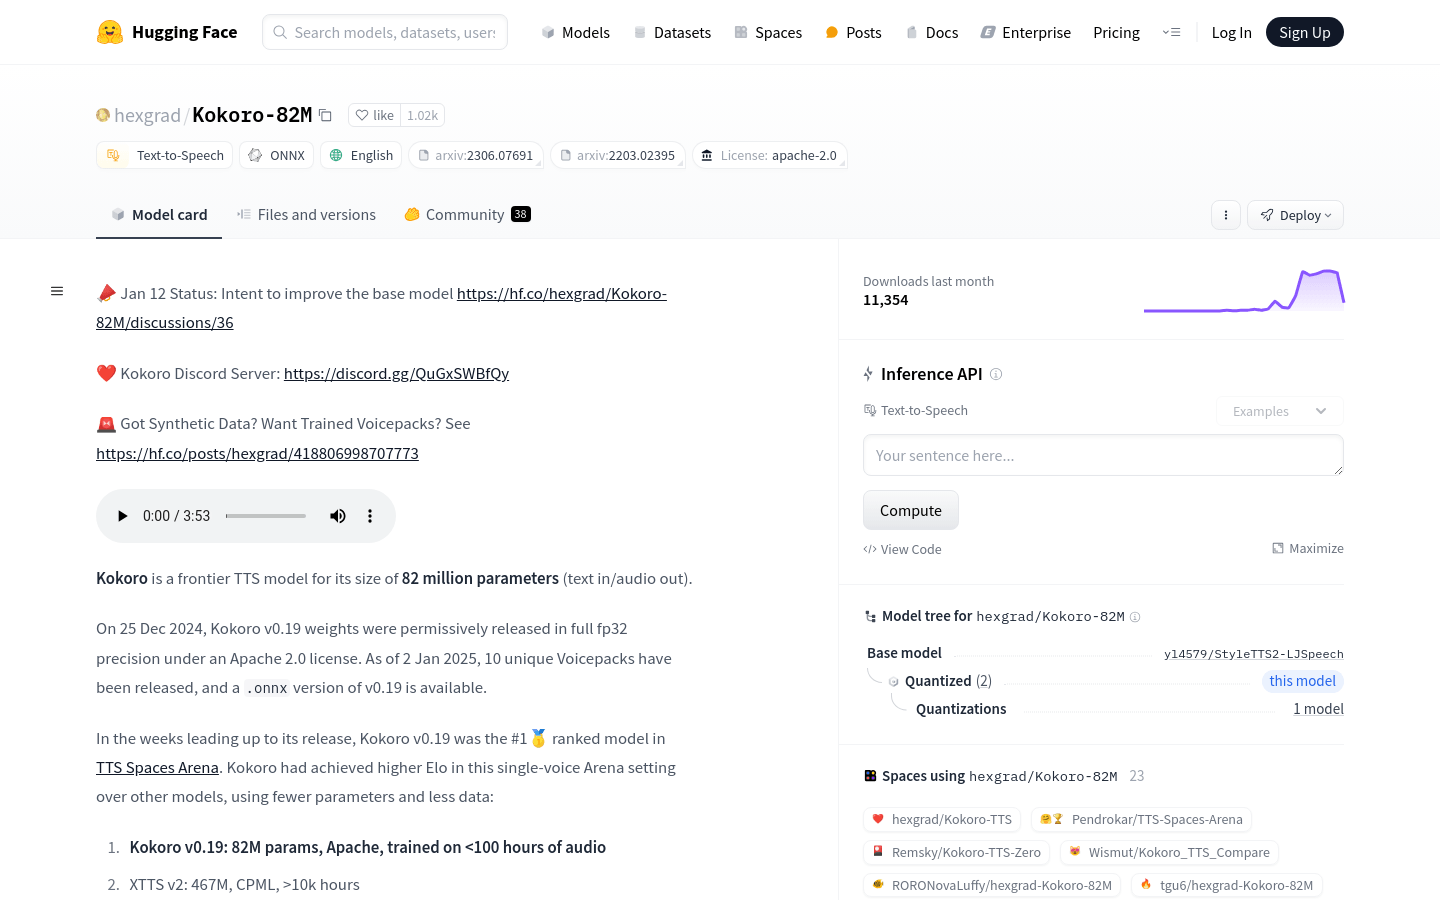Open the TTS Spaces Arena link
This screenshot has width=1440, height=900.
pyautogui.click(x=157, y=768)
